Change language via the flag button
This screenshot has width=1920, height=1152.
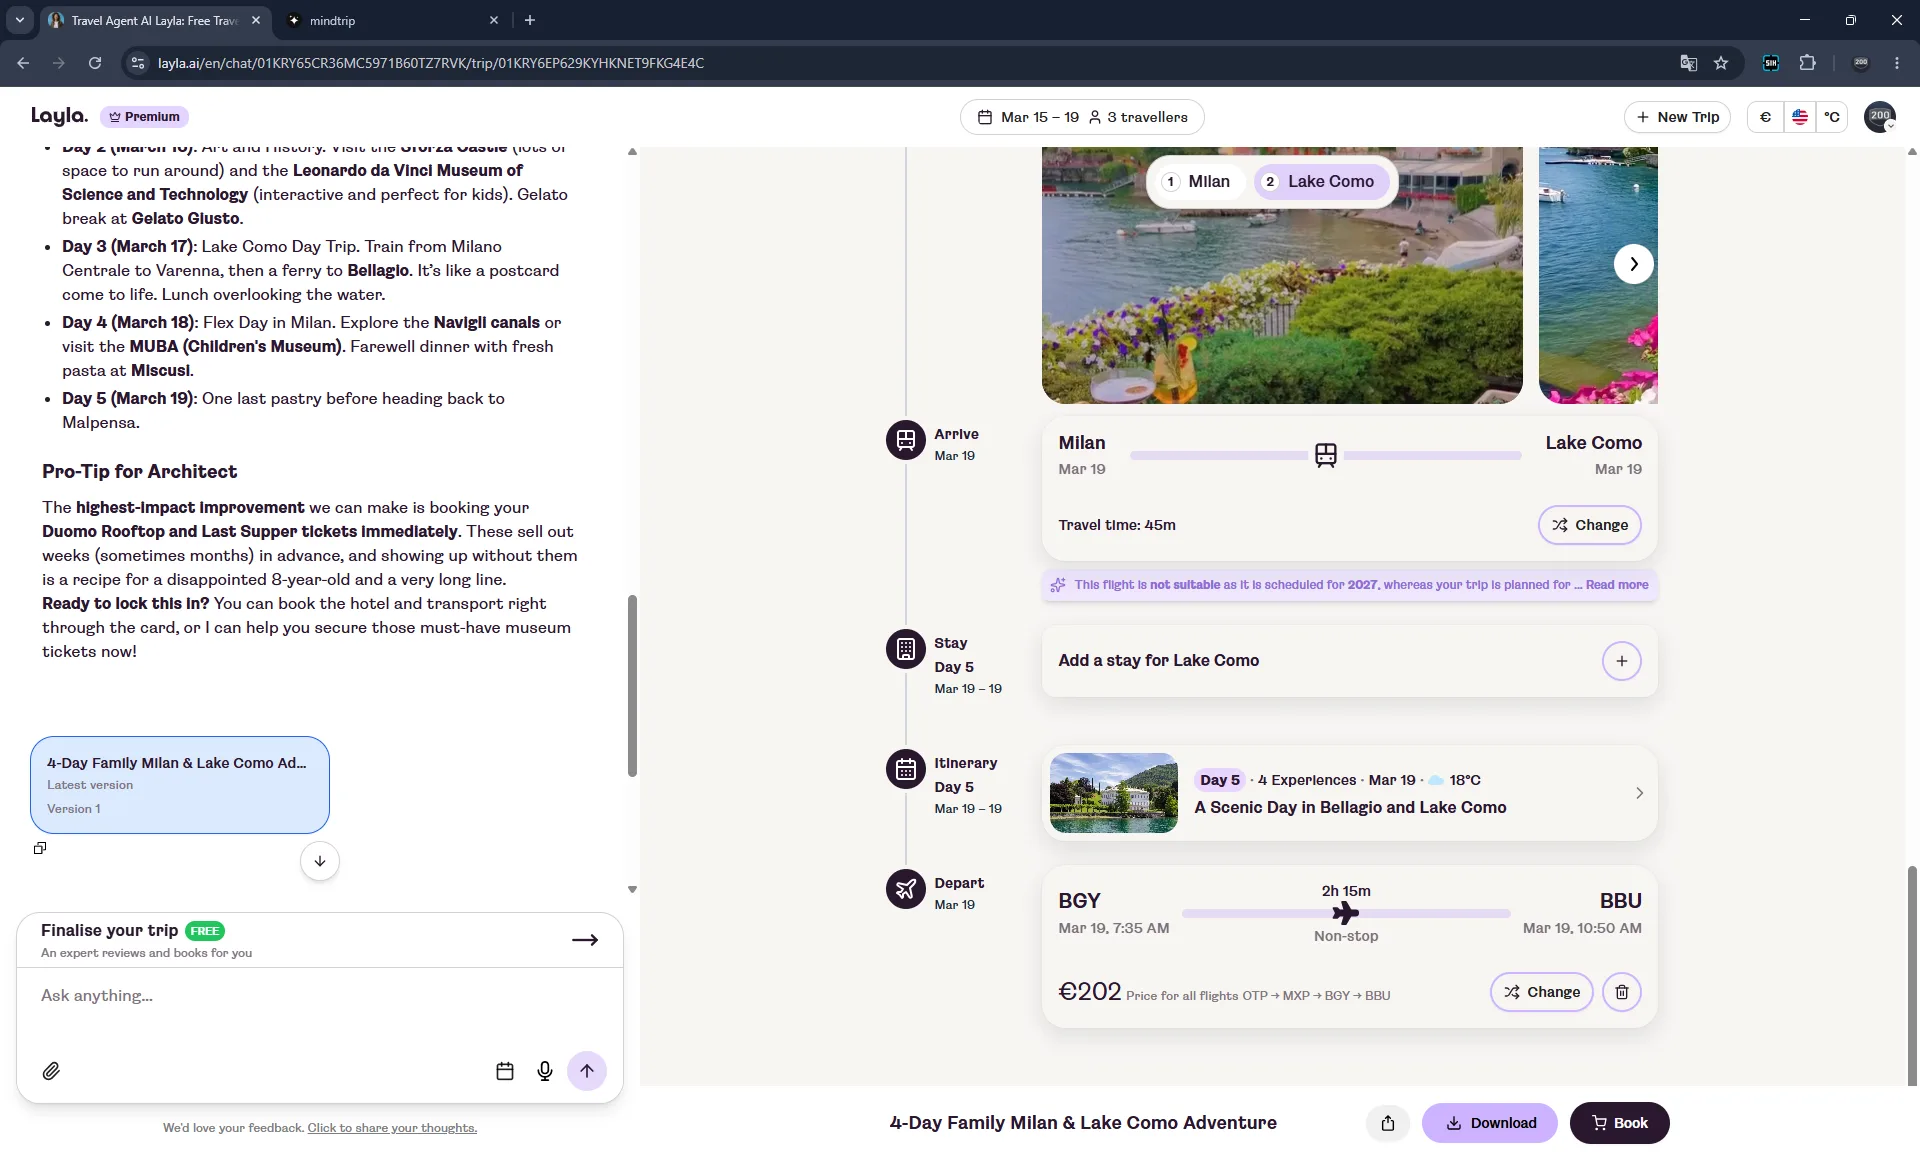pyautogui.click(x=1799, y=117)
